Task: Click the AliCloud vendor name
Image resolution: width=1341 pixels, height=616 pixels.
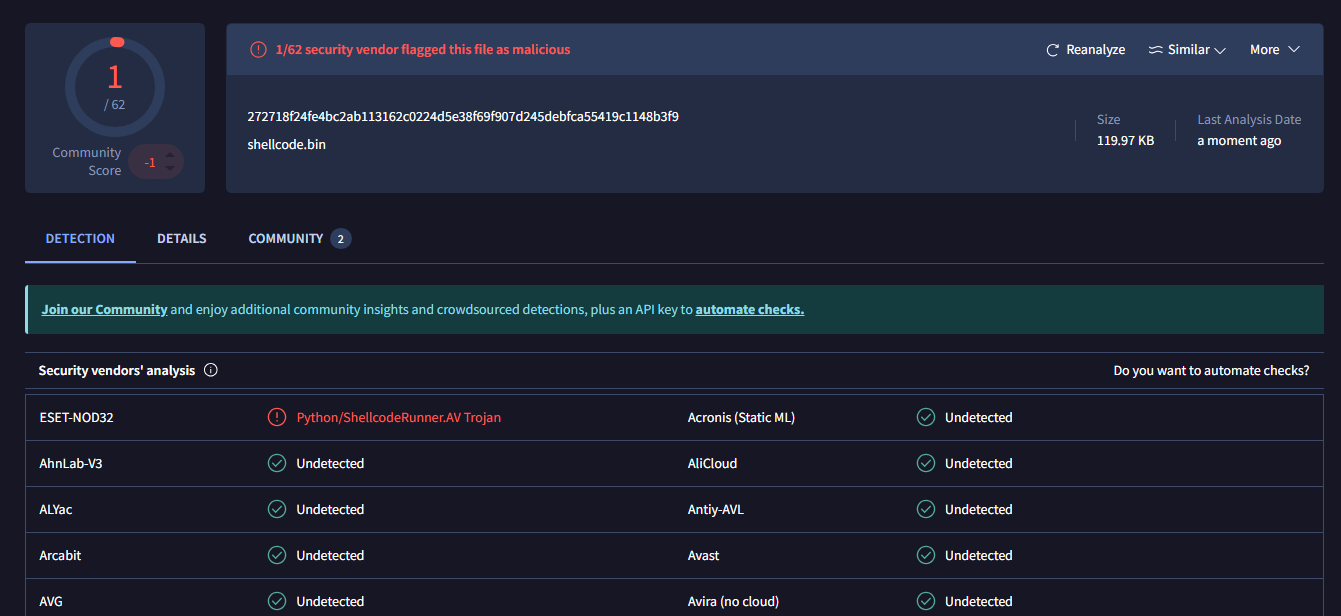Action: [x=712, y=464]
